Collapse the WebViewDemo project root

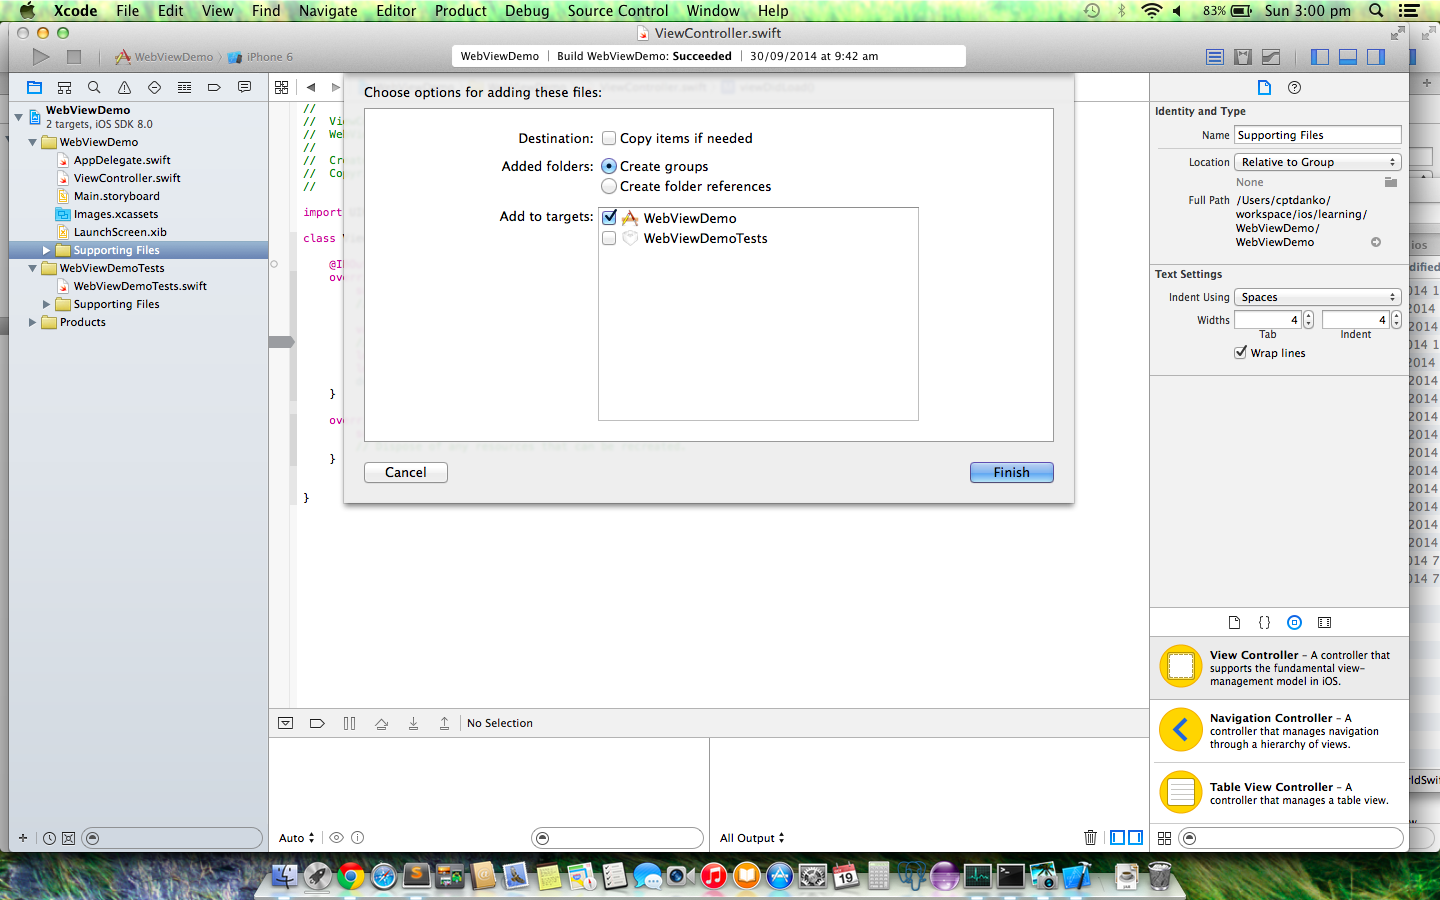point(18,117)
